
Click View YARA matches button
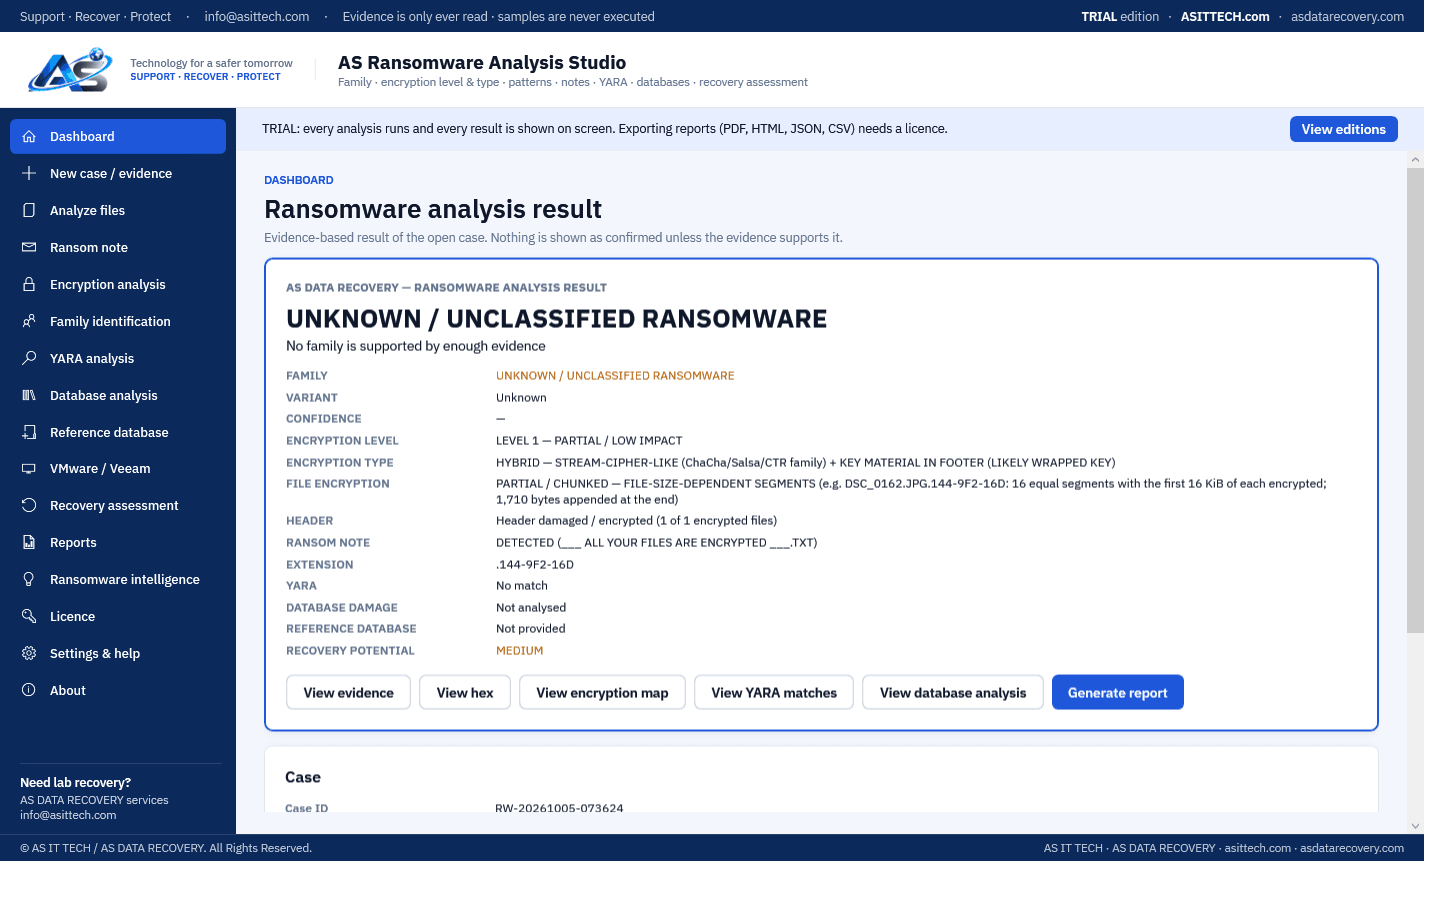[774, 693]
